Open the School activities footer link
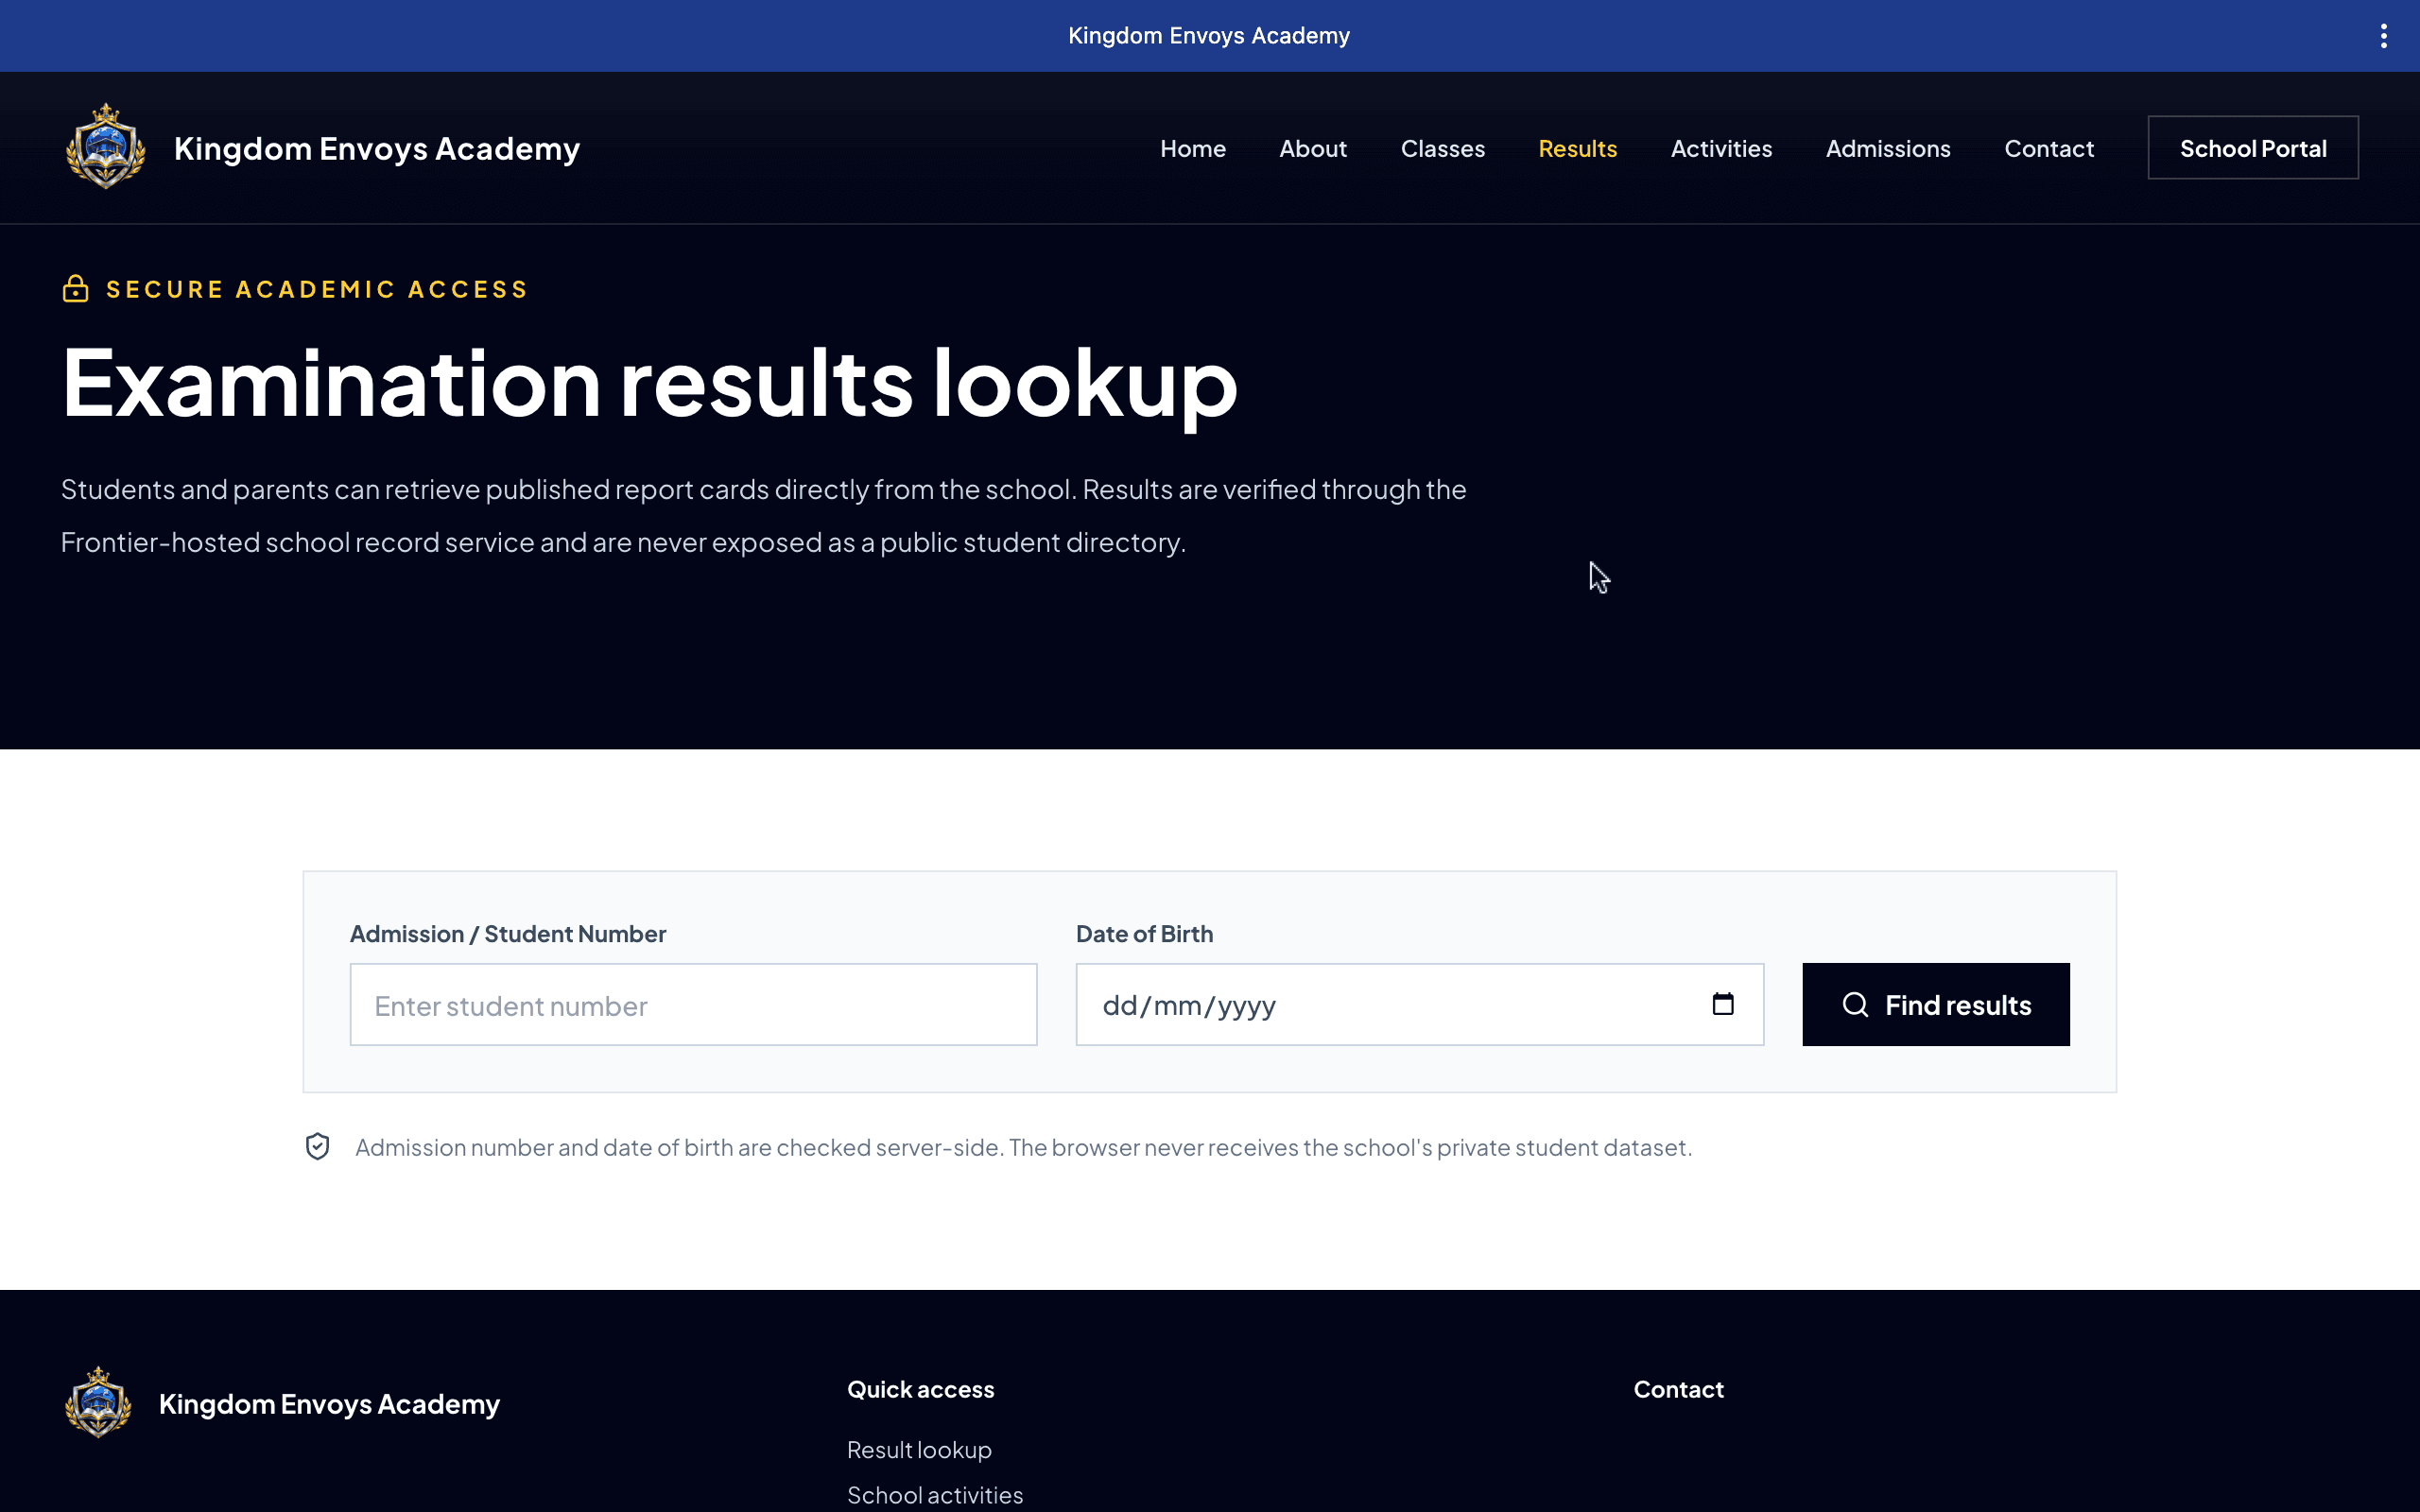This screenshot has width=2420, height=1512. [x=934, y=1494]
